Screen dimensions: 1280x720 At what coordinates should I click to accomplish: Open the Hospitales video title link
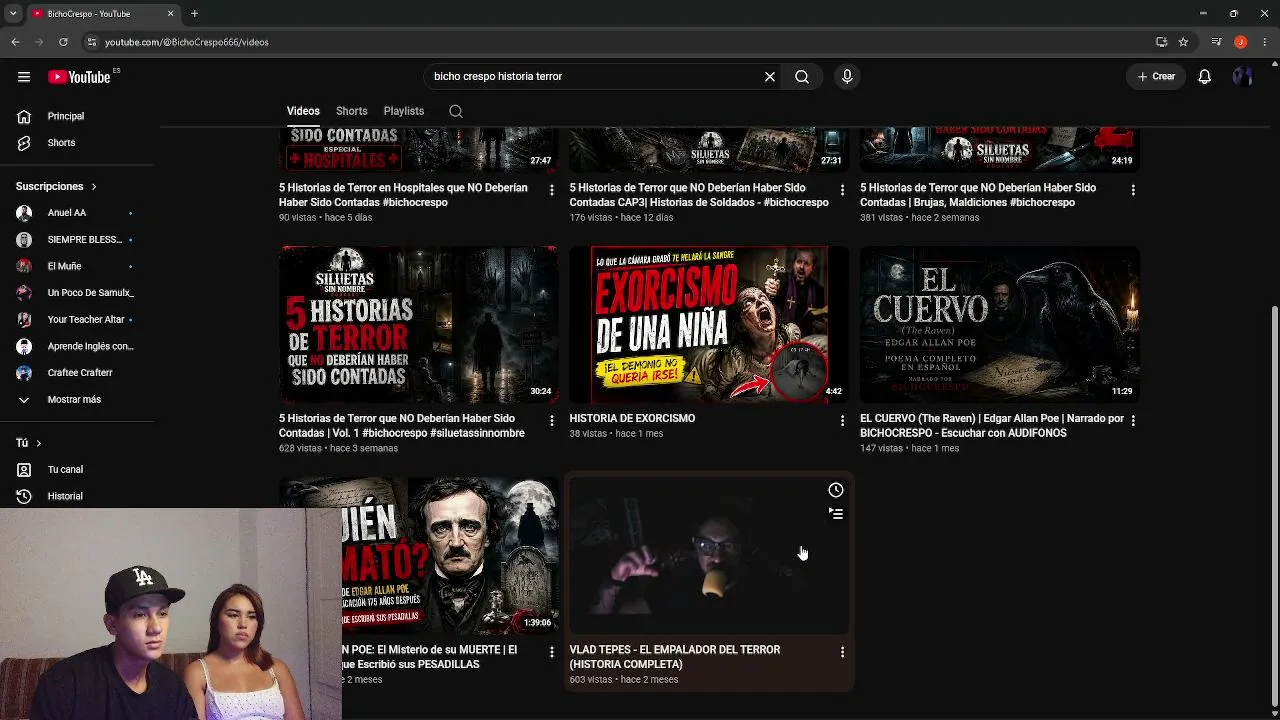(403, 195)
